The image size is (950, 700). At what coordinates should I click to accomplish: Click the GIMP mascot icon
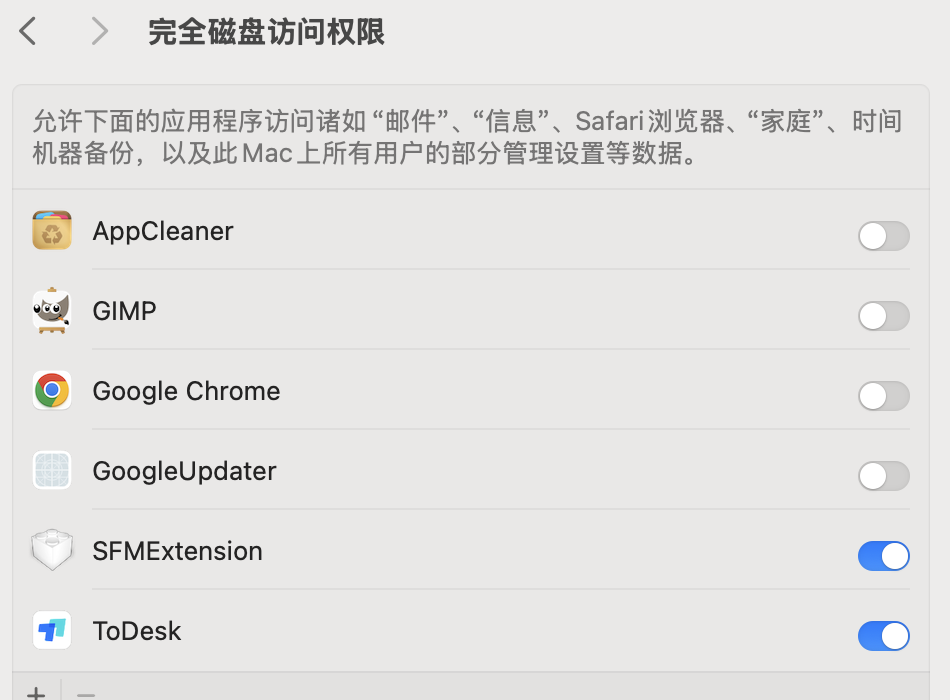click(x=51, y=310)
